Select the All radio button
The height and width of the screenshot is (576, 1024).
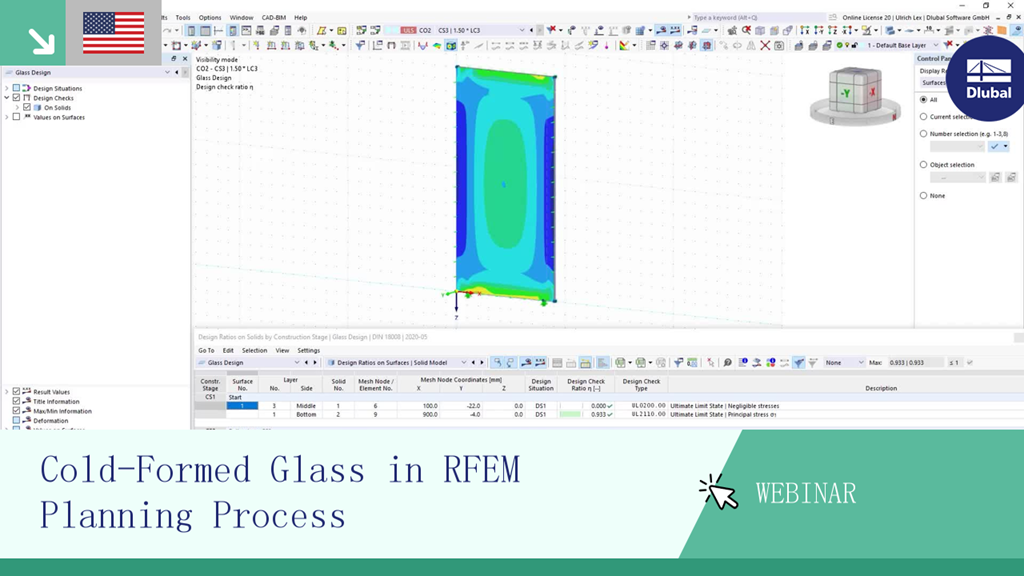click(923, 100)
